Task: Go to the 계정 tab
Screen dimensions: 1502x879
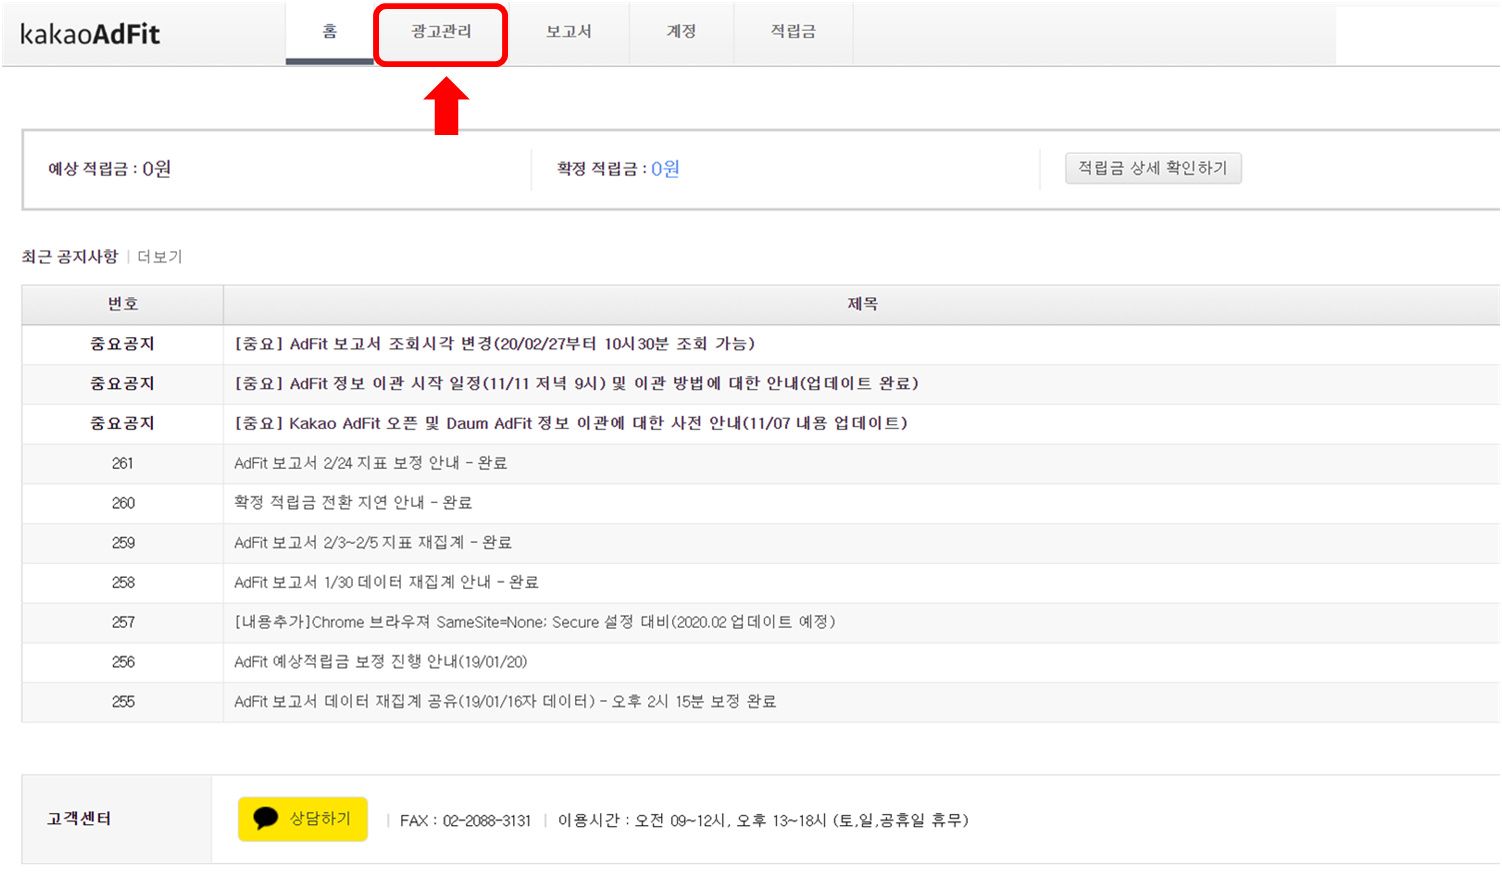Action: tap(681, 32)
